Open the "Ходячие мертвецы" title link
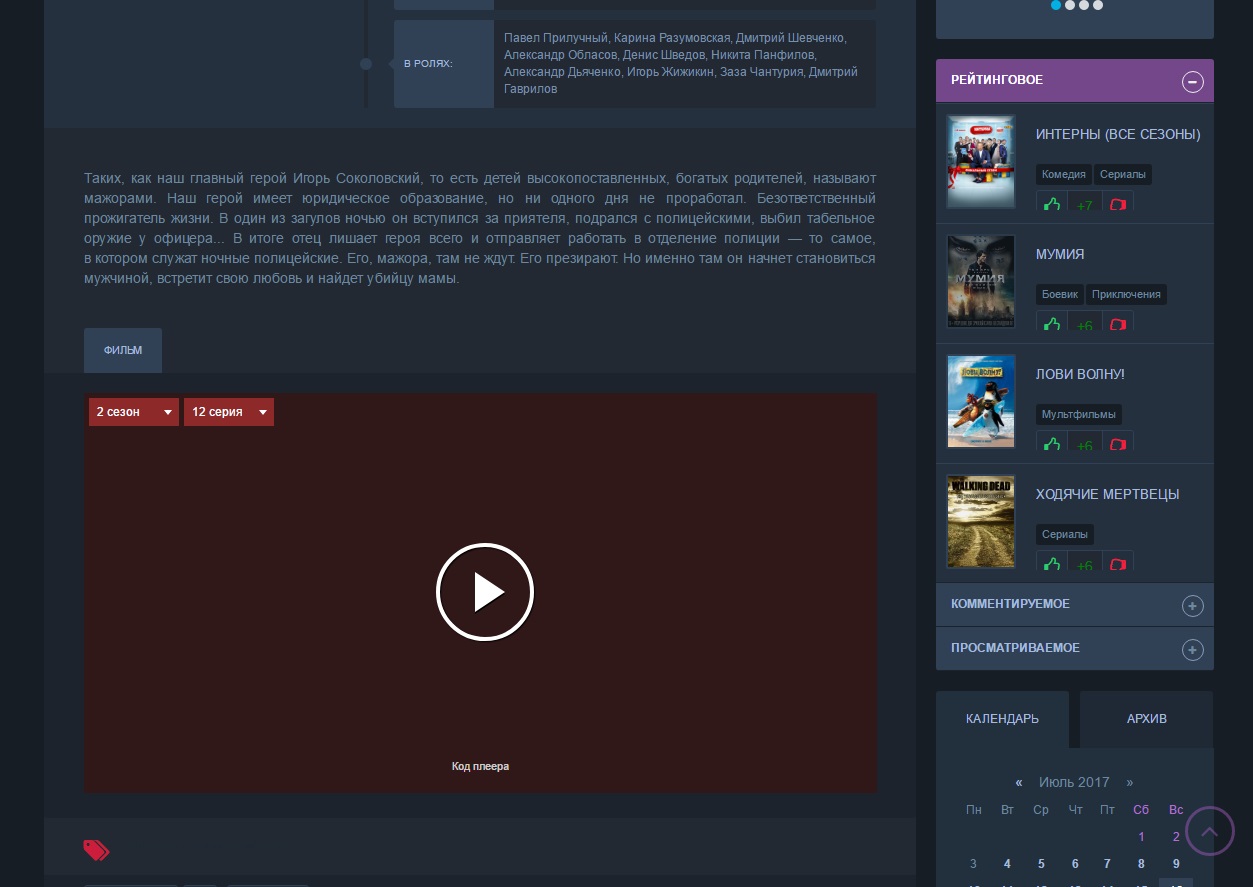This screenshot has width=1253, height=887. click(1107, 494)
